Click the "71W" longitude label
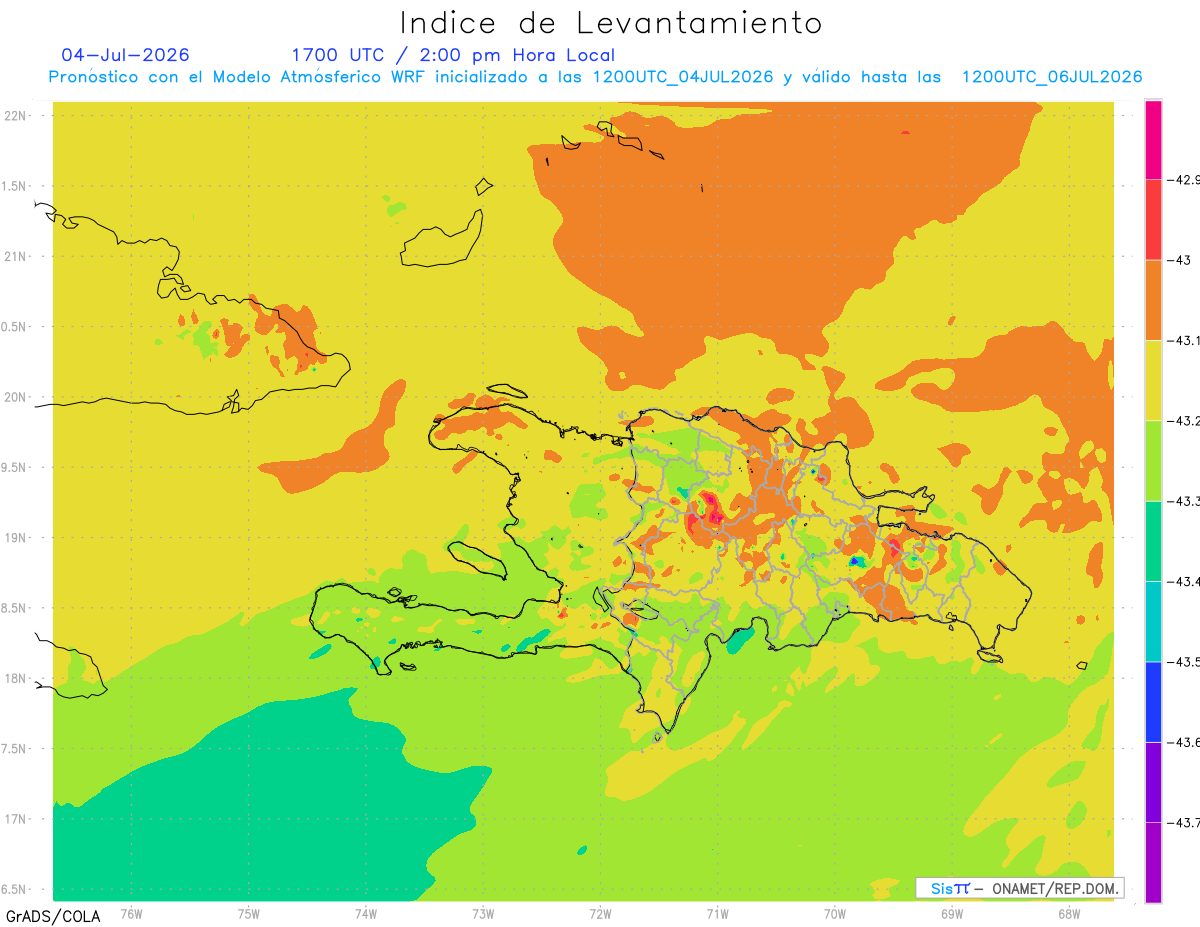Screen dimensions: 1200x927 pos(717,913)
